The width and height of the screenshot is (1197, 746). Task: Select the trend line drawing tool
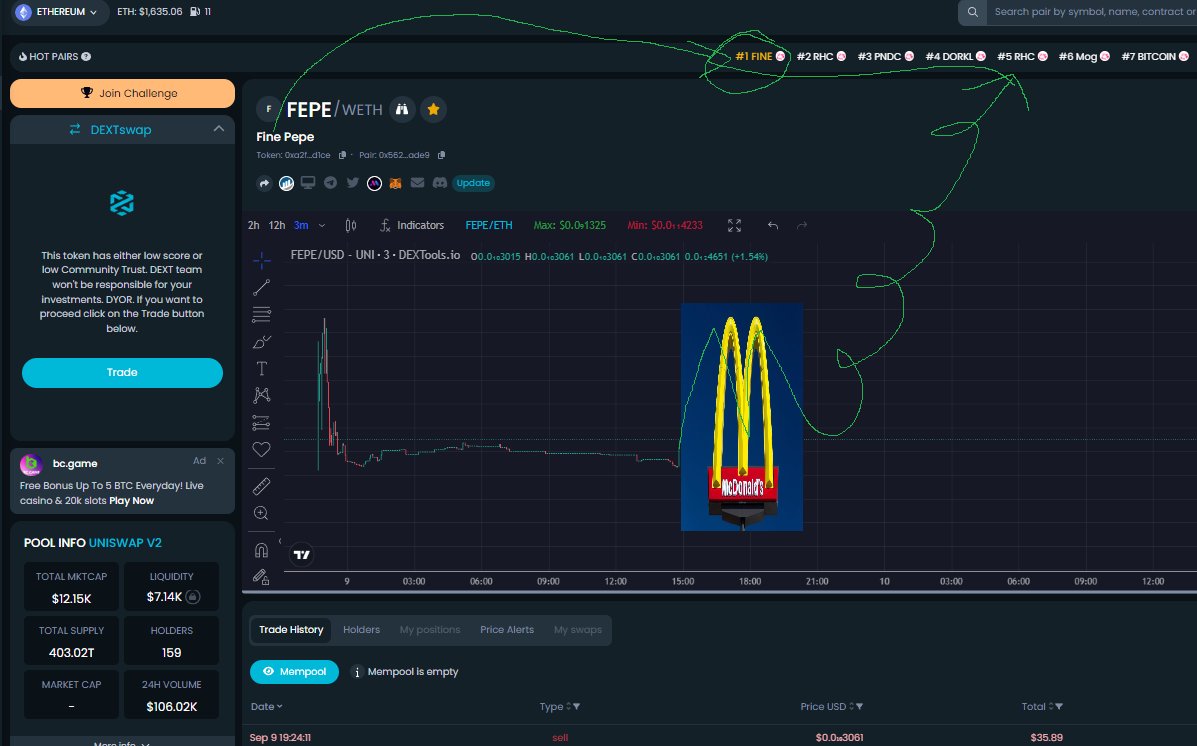click(x=261, y=287)
